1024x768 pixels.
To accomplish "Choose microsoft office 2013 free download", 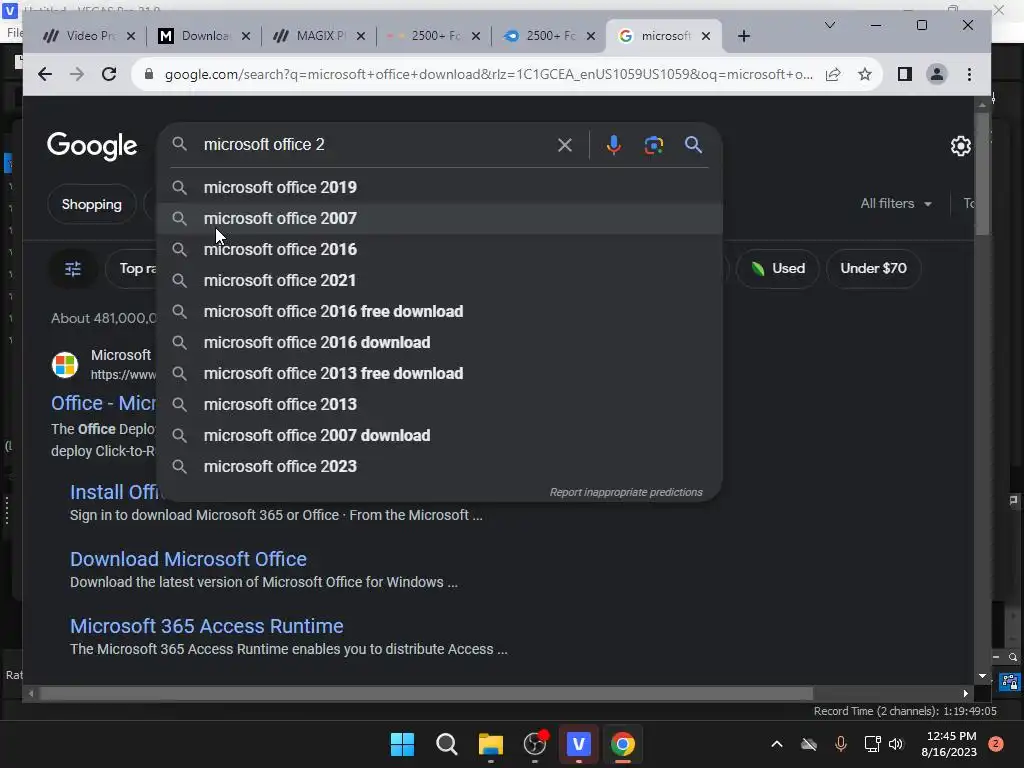I will pos(440,374).
